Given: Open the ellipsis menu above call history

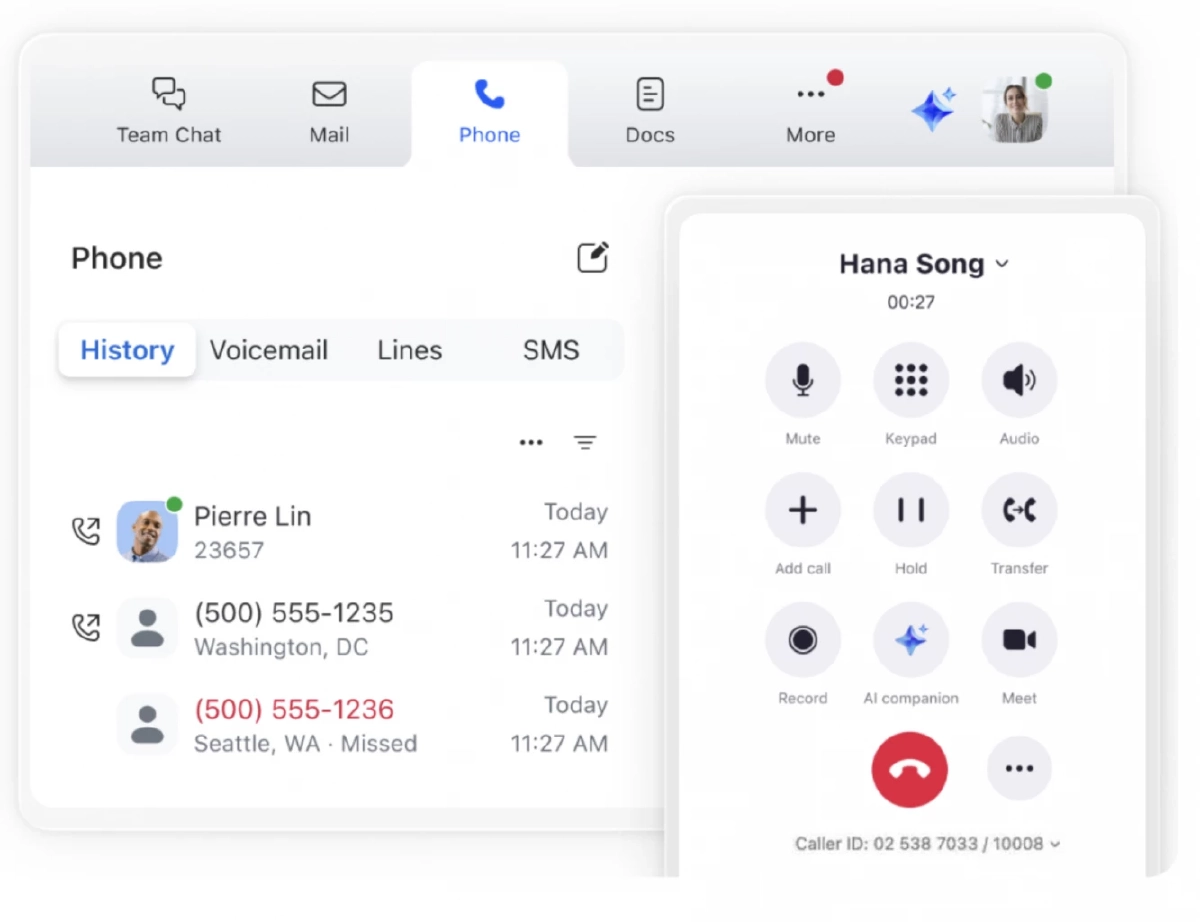Looking at the screenshot, I should [531, 441].
